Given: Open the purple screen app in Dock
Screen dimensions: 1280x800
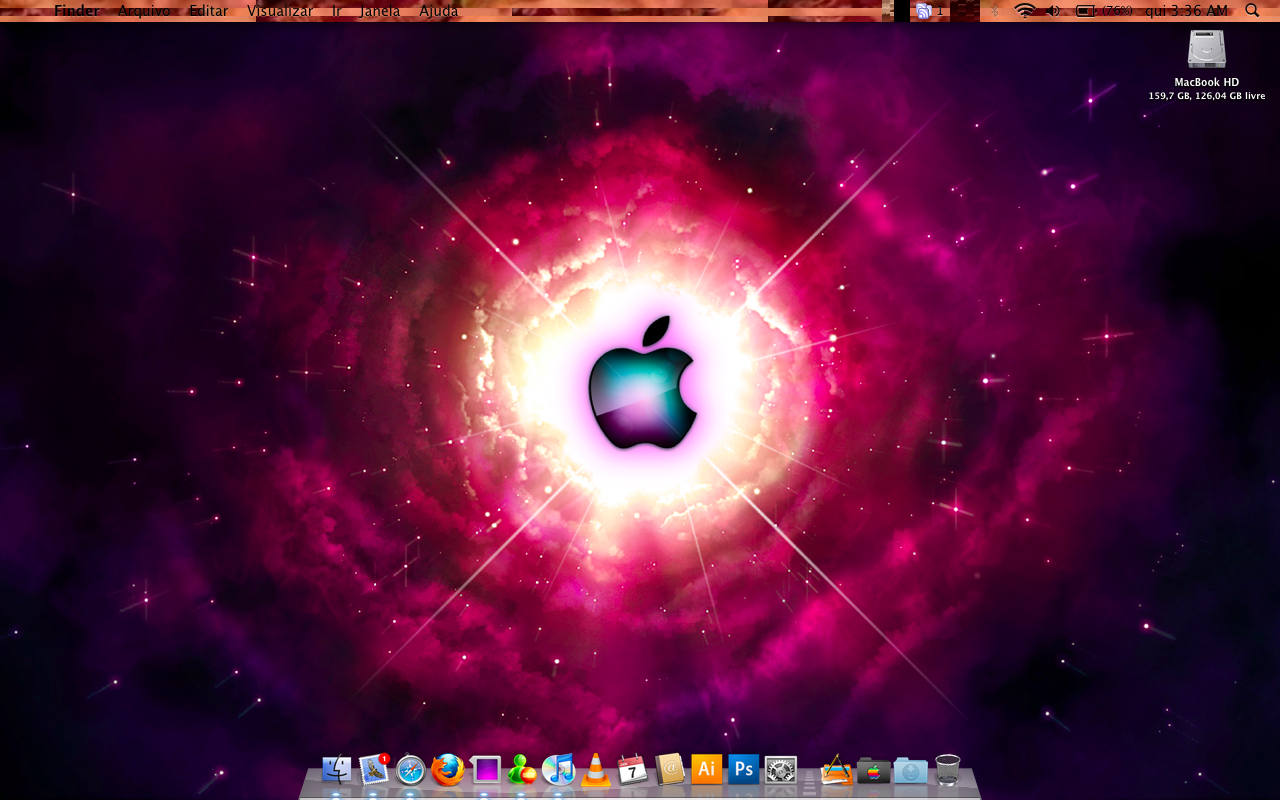Looking at the screenshot, I should pyautogui.click(x=485, y=770).
